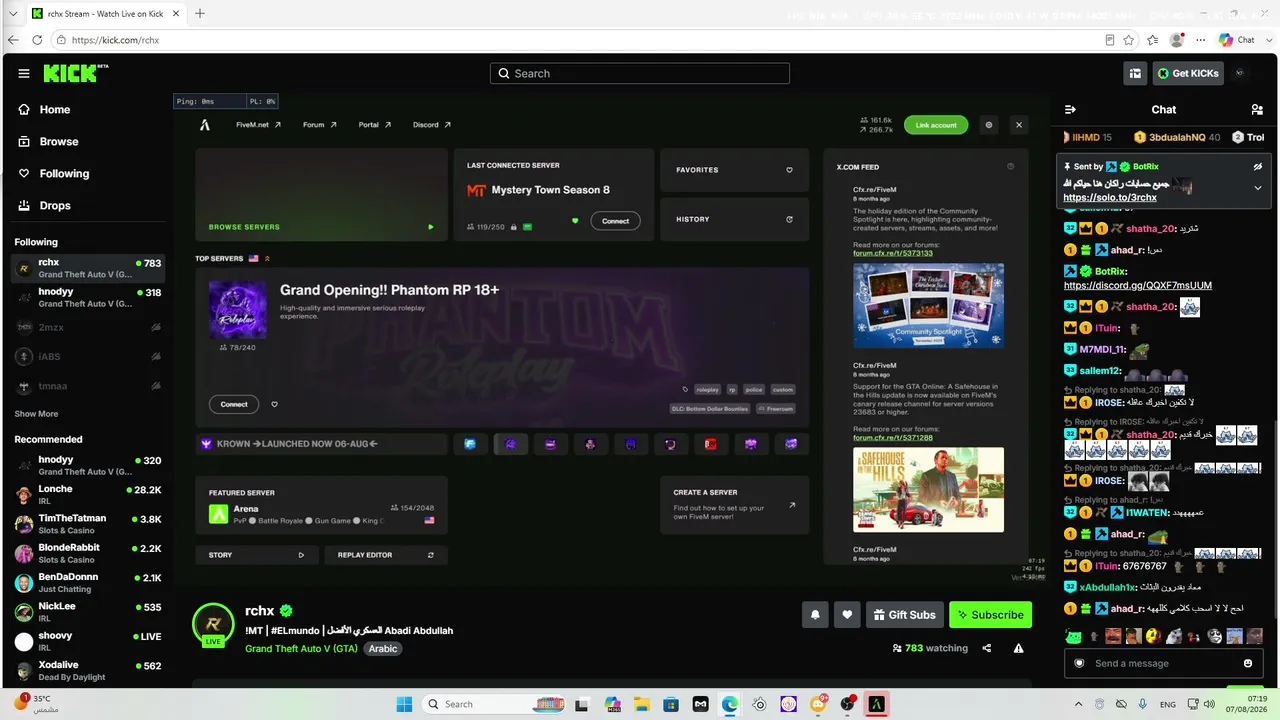
Task: Connect to the Phantom RP server
Action: 234,404
